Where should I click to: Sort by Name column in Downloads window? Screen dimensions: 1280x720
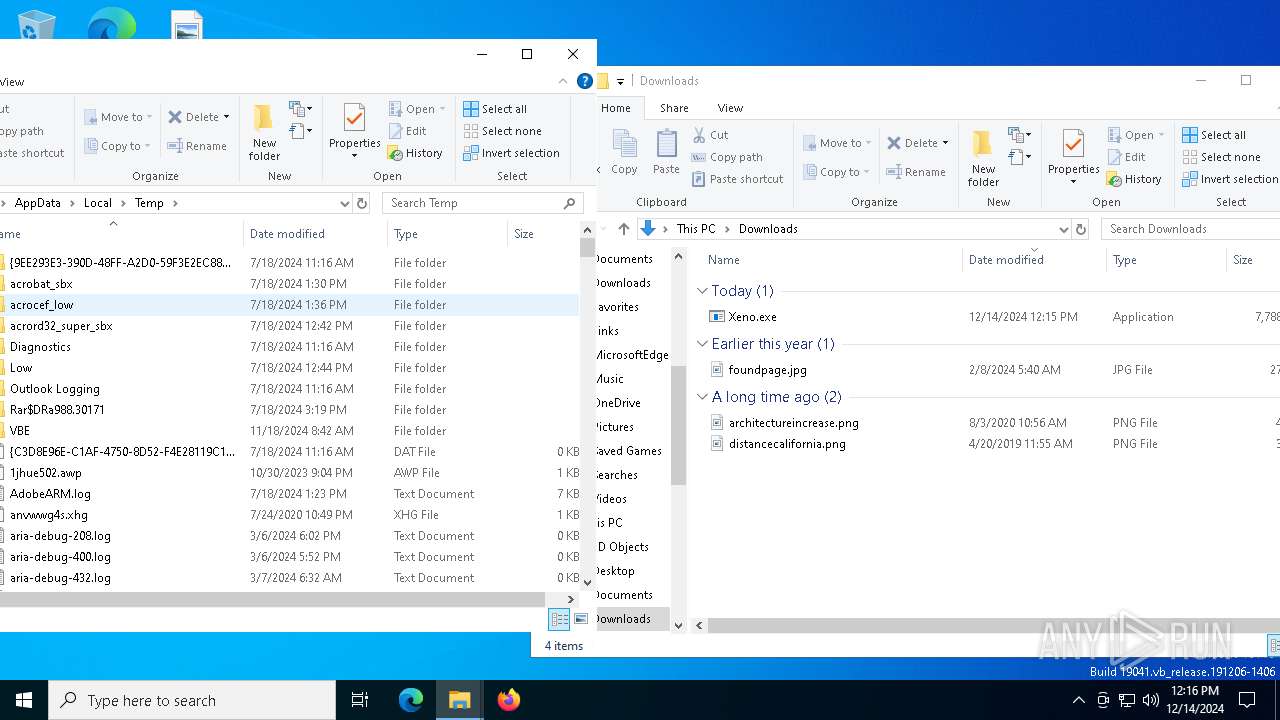point(831,260)
